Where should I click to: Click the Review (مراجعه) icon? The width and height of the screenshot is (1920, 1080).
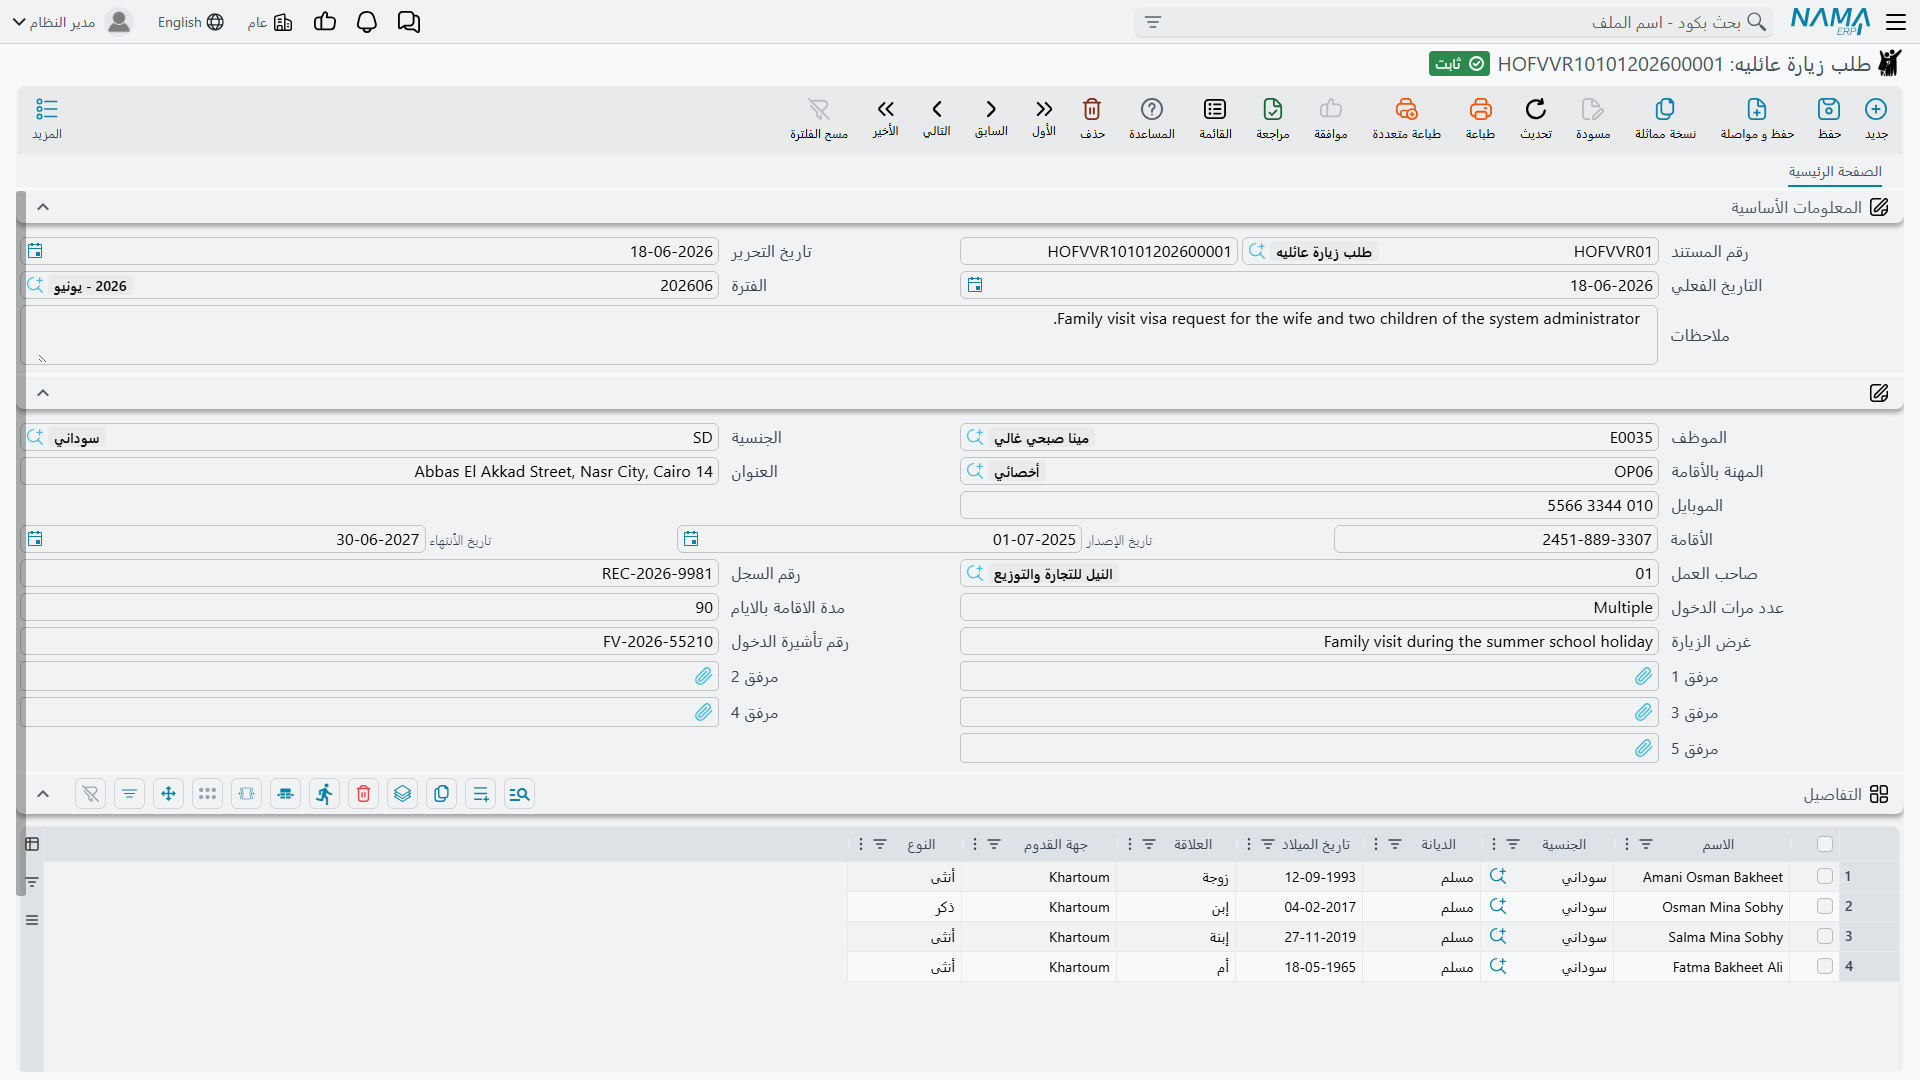click(1273, 109)
